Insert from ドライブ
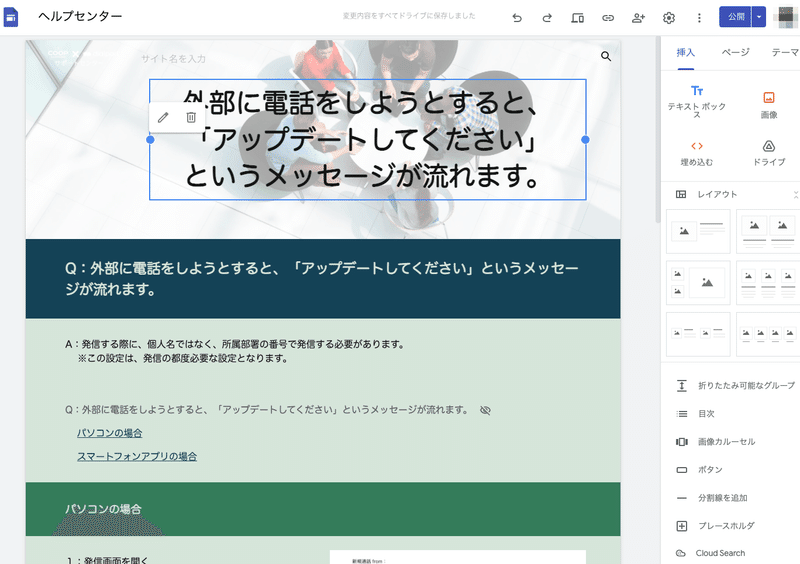Screen dimensions: 800x564 (x=768, y=154)
